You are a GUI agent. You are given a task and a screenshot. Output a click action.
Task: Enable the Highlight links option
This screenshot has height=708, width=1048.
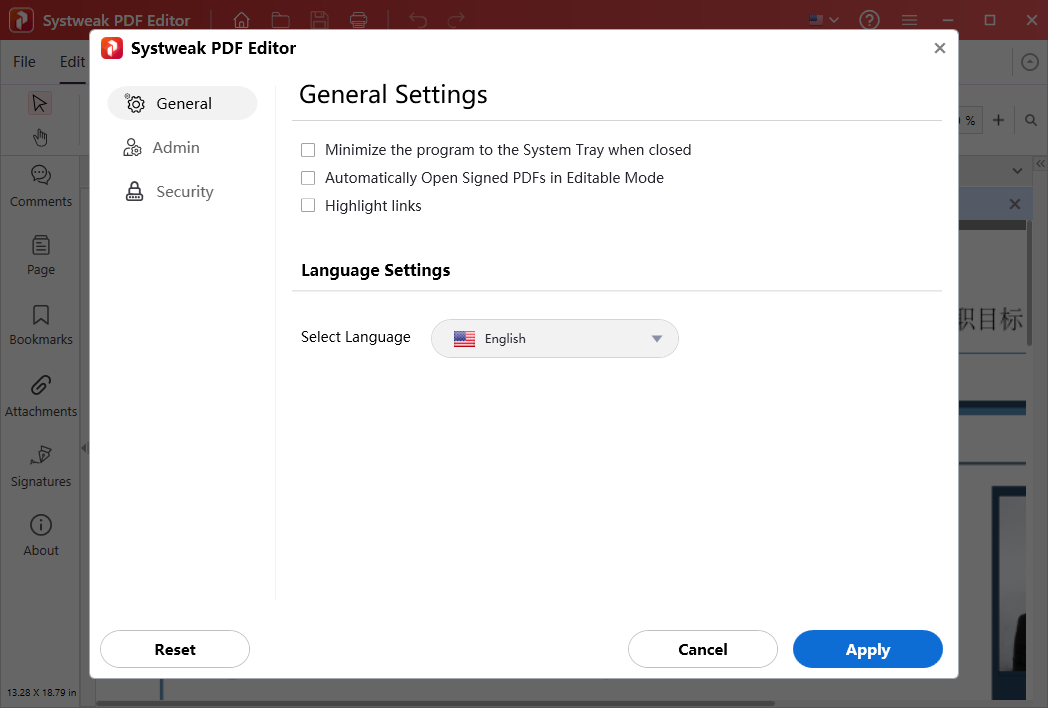pyautogui.click(x=308, y=206)
